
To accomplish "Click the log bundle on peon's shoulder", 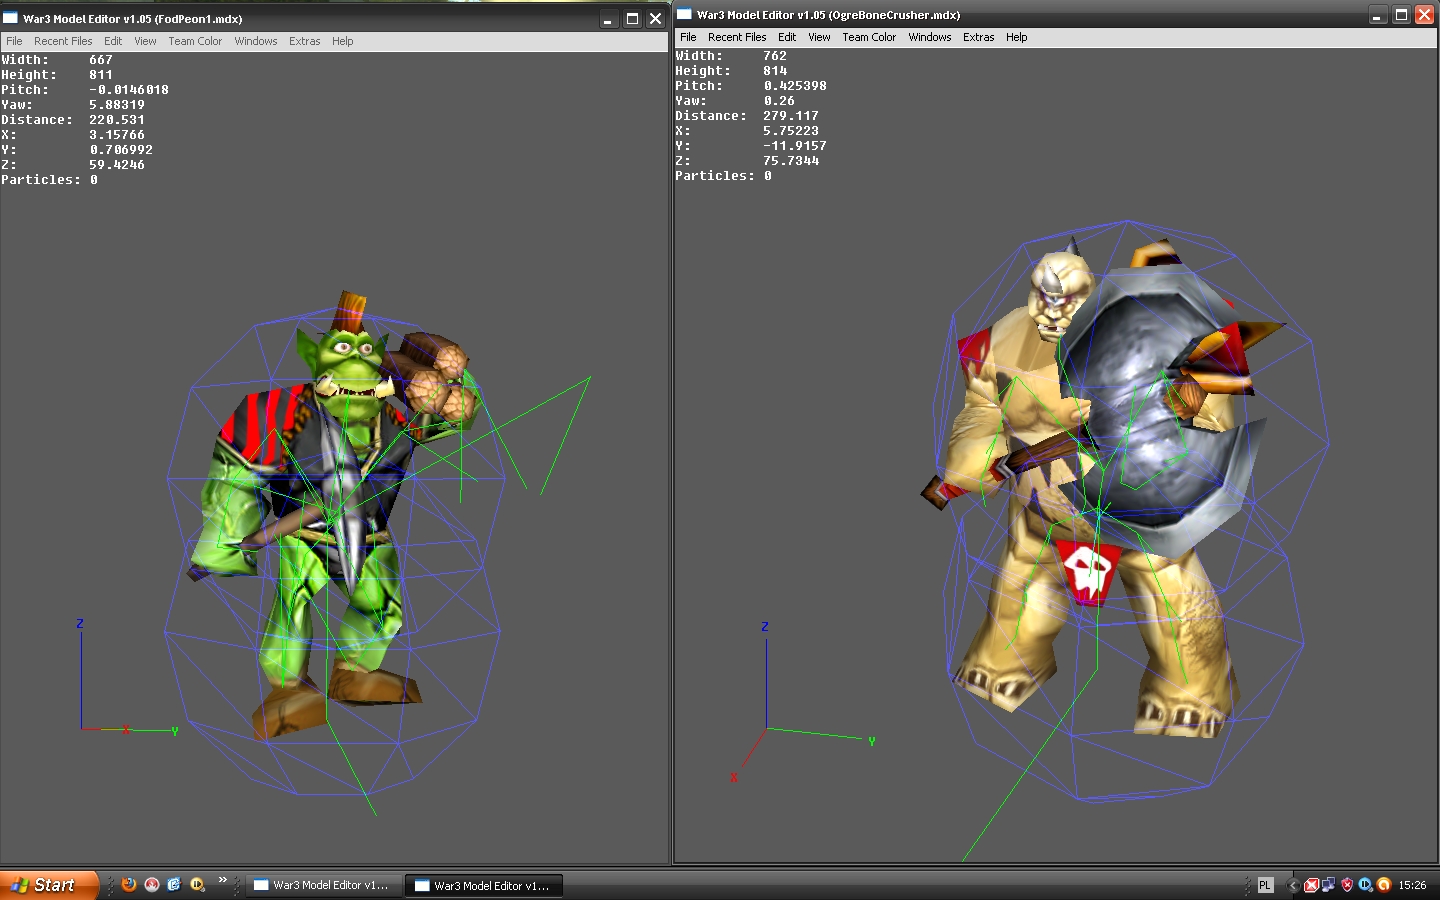I will pos(435,380).
